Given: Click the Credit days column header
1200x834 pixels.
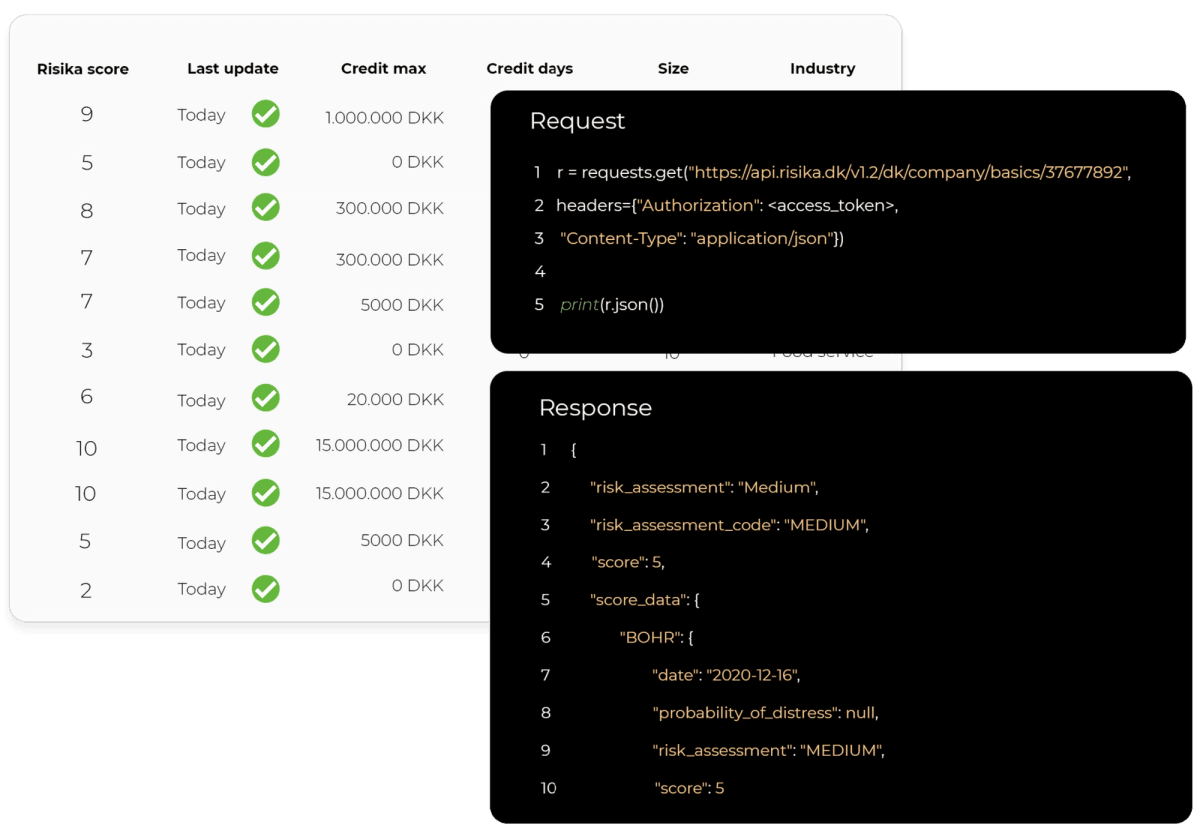Looking at the screenshot, I should pyautogui.click(x=530, y=69).
